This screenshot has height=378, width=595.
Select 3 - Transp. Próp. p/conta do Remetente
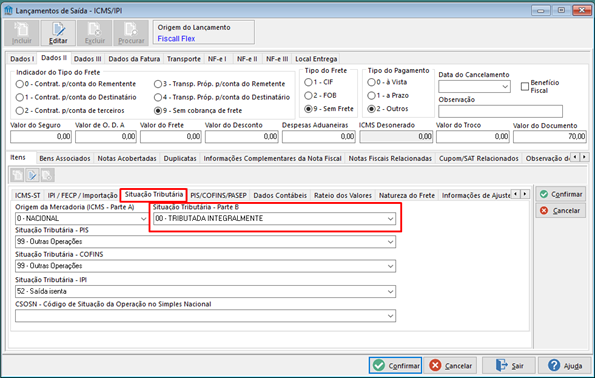158,84
